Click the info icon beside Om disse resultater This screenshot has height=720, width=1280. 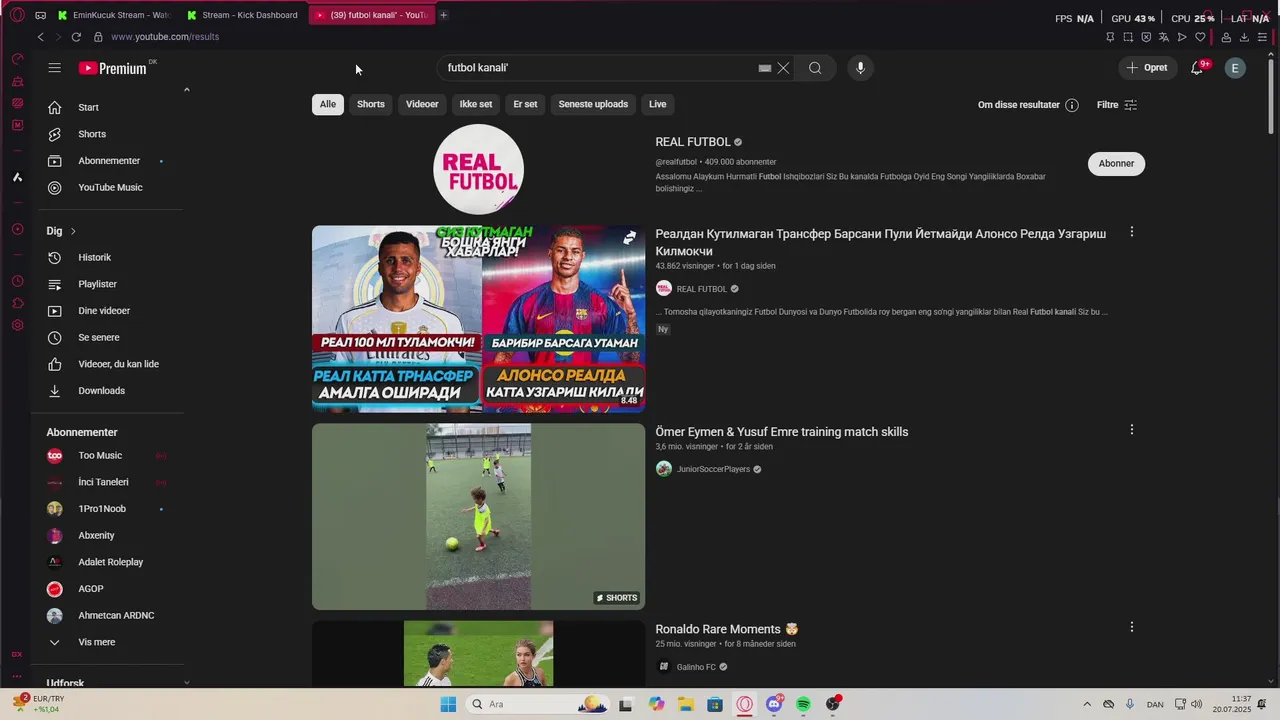[x=1072, y=105]
